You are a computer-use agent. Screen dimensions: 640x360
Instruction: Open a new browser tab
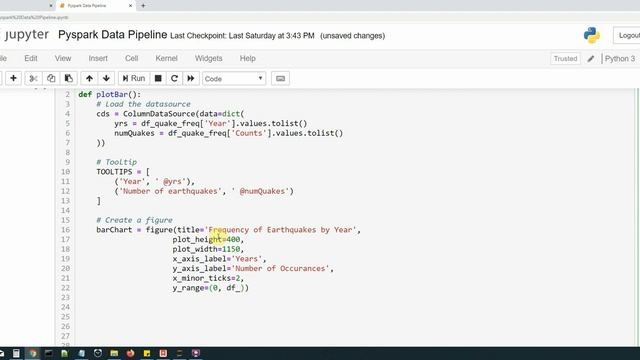[x=143, y=6]
